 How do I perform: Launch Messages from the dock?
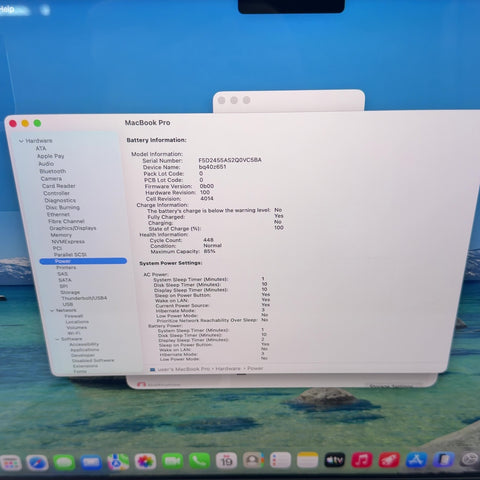(64, 462)
